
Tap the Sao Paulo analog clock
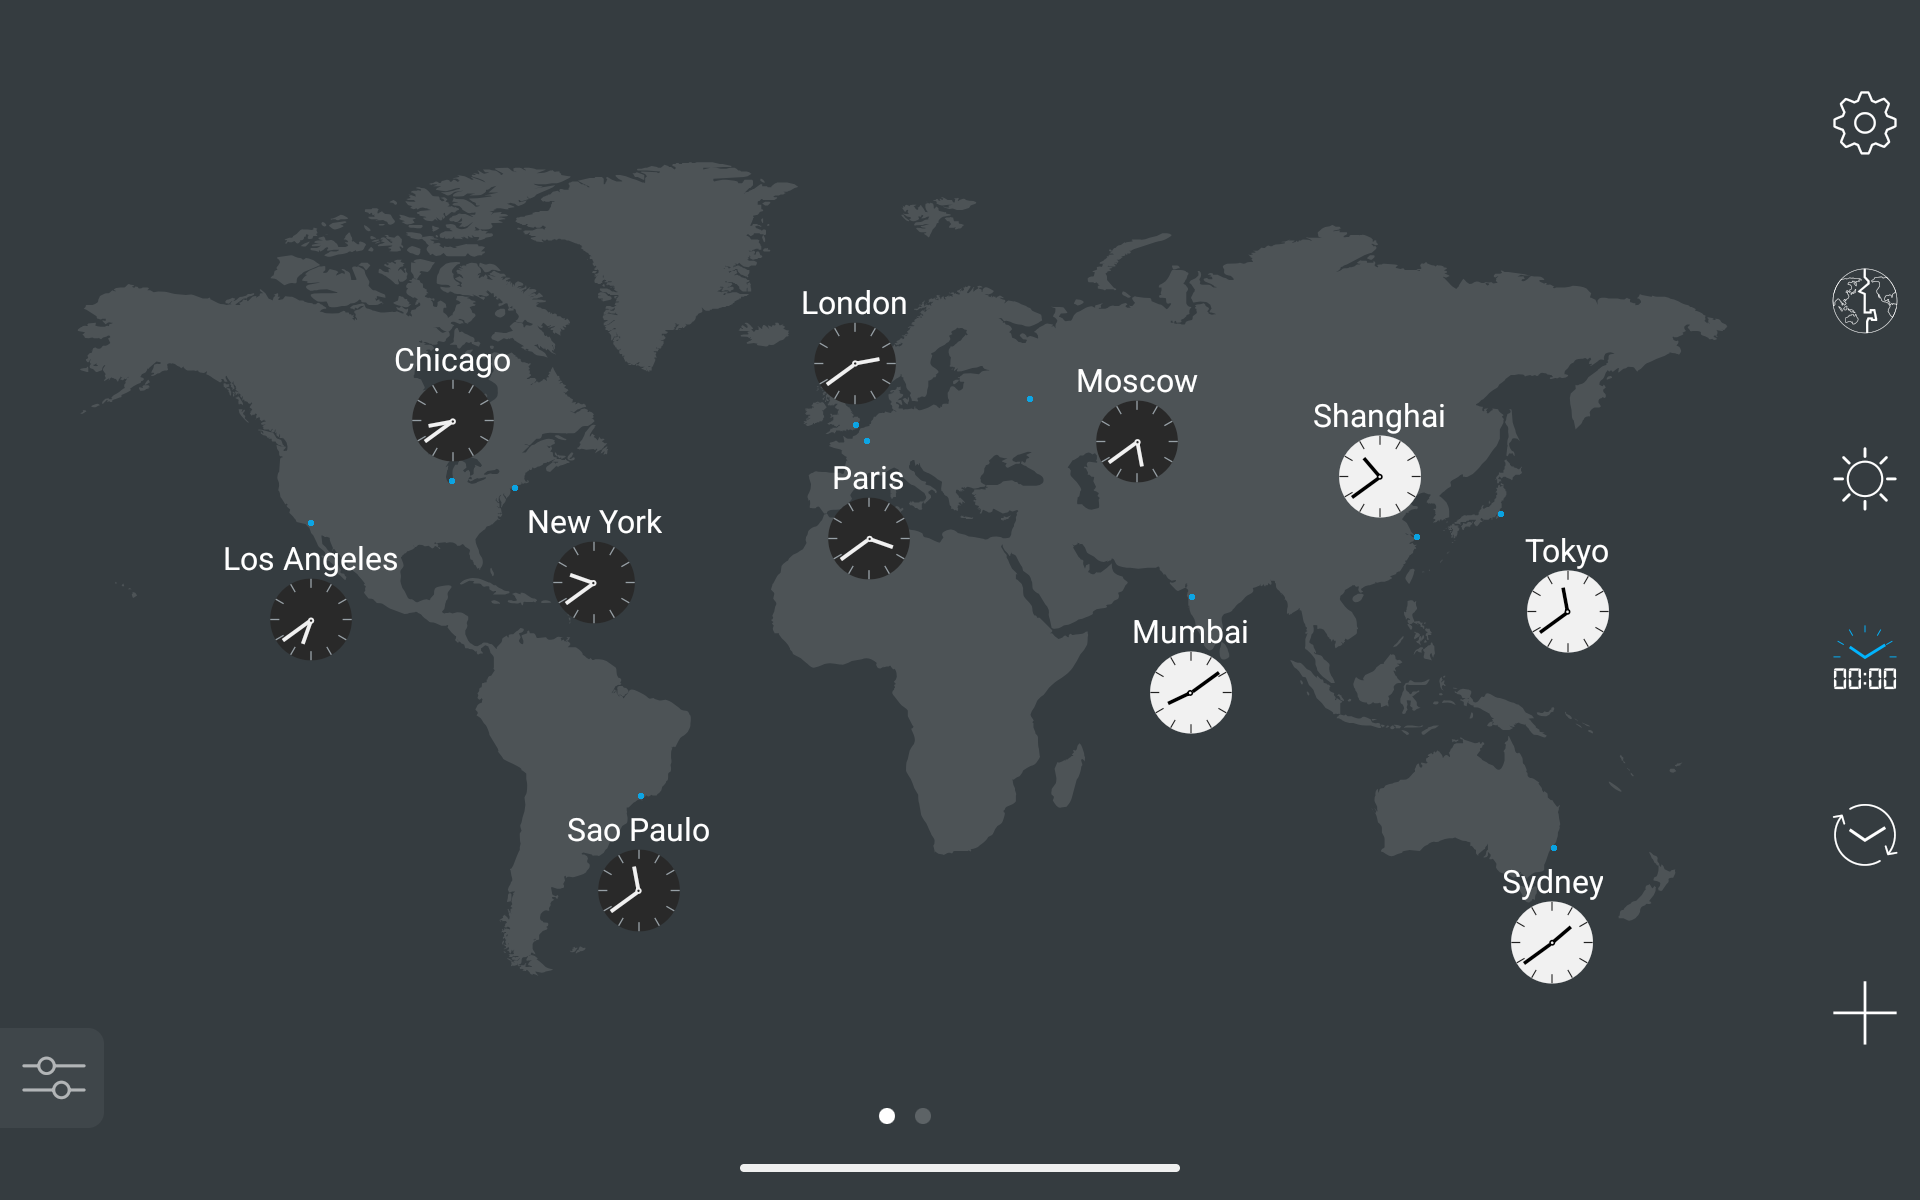click(x=639, y=891)
